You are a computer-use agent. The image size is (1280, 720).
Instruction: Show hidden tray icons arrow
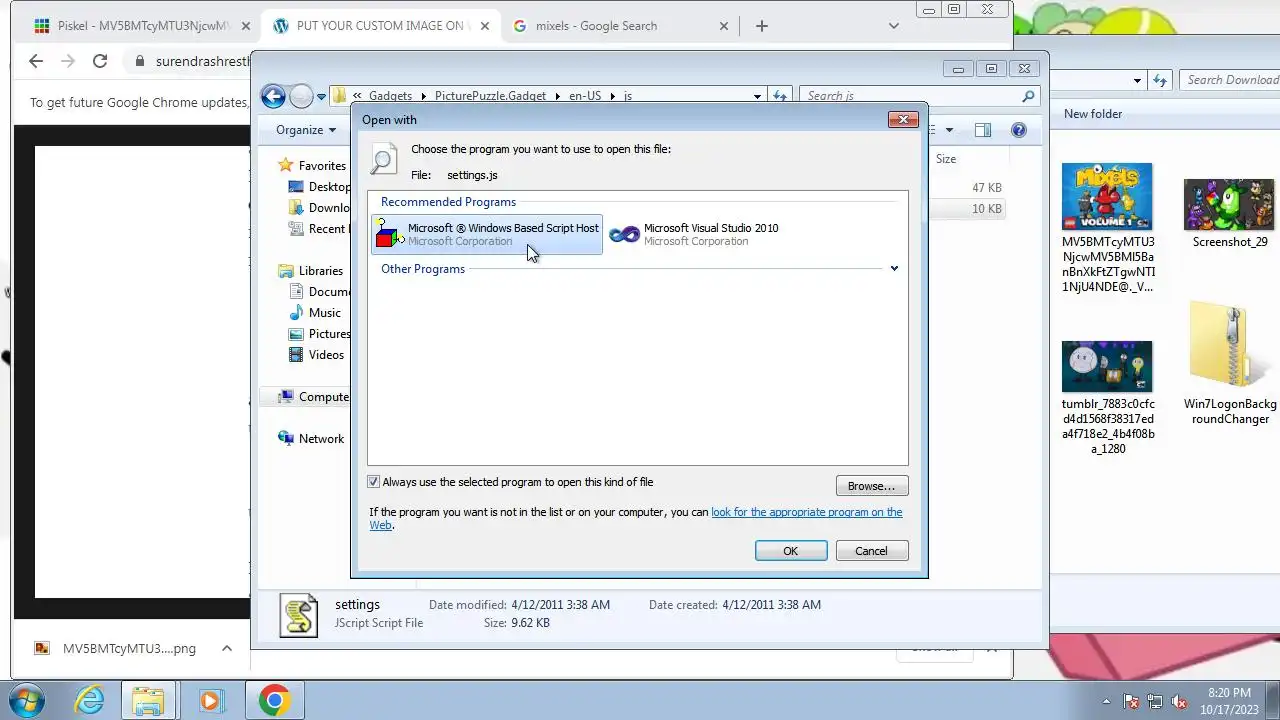tap(1106, 701)
